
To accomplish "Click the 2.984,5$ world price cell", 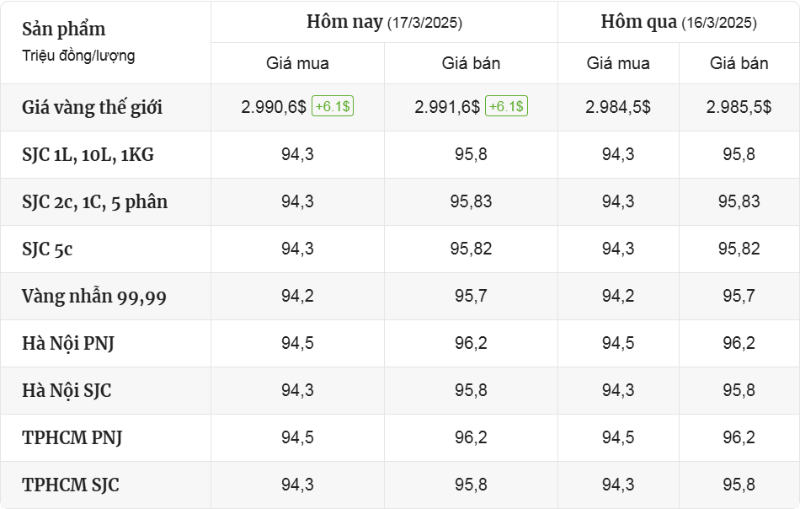I will 618,107.
